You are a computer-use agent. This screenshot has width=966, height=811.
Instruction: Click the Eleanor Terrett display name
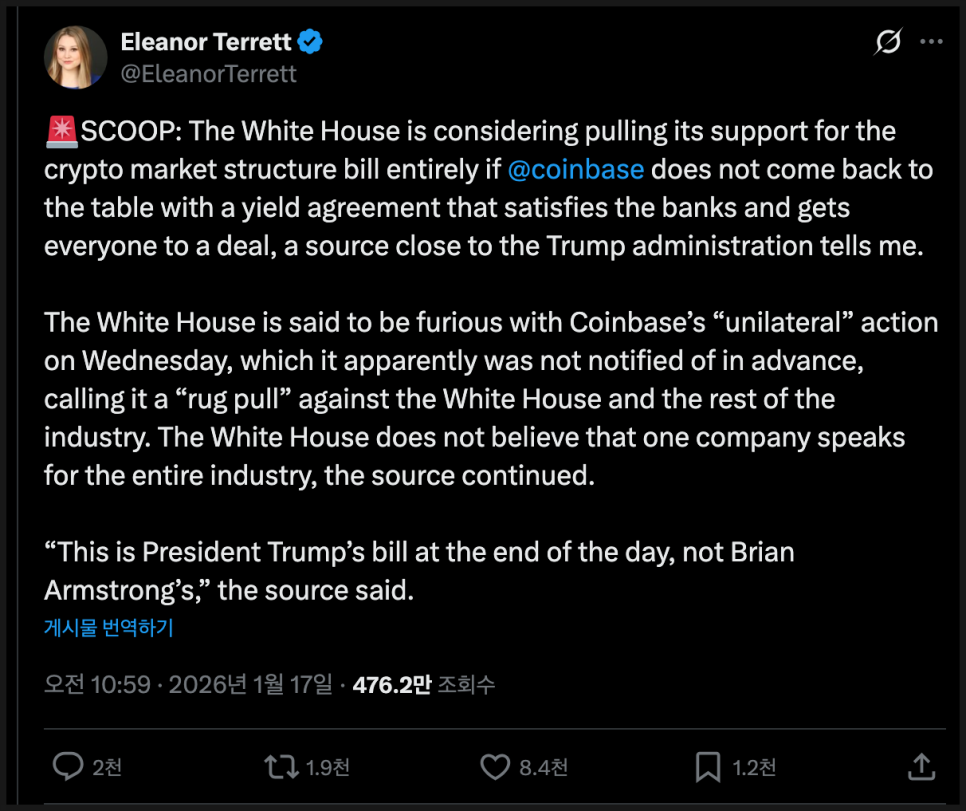[x=207, y=42]
